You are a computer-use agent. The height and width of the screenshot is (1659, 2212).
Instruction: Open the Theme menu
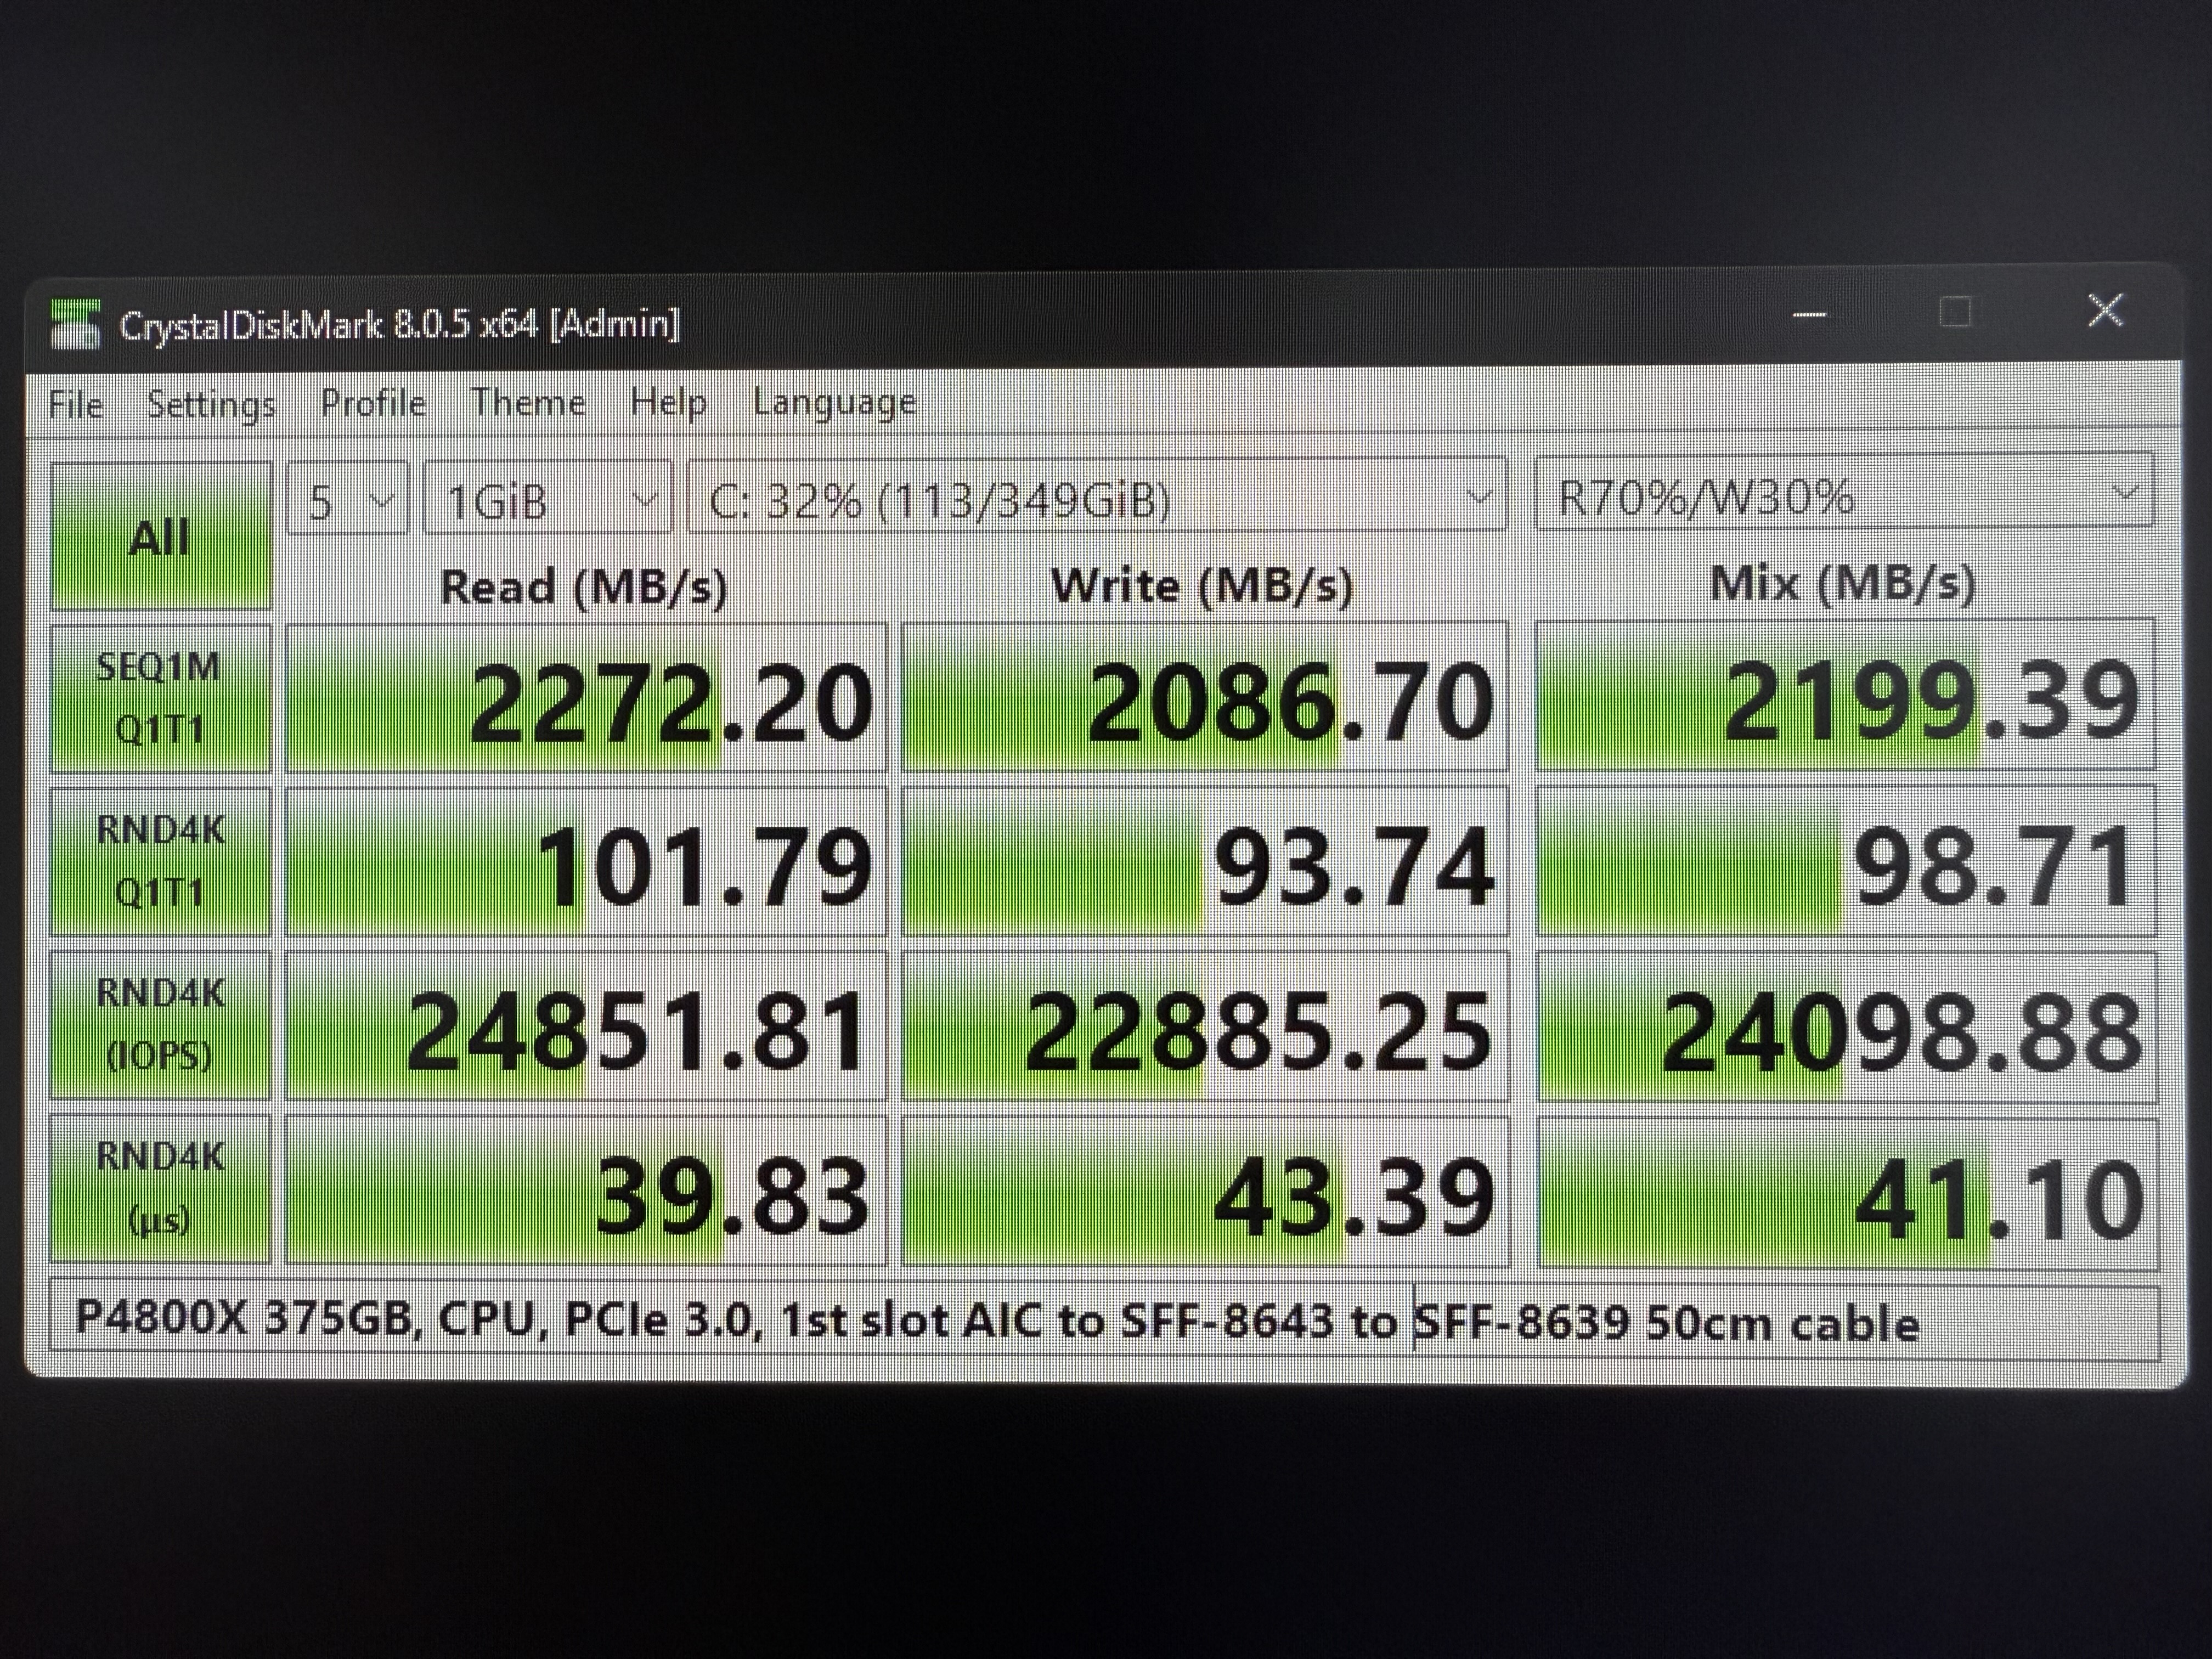[528, 402]
